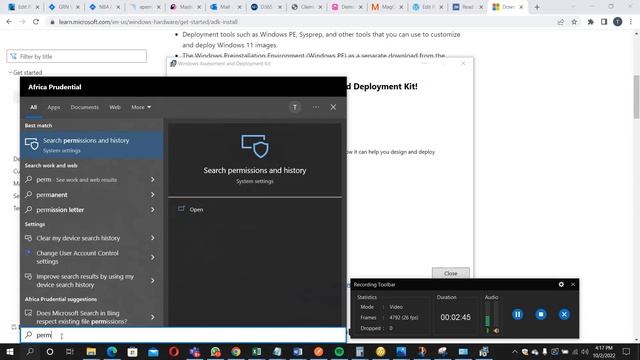640x360 pixels.
Task: Reload the browser page
Action: coord(36,22)
